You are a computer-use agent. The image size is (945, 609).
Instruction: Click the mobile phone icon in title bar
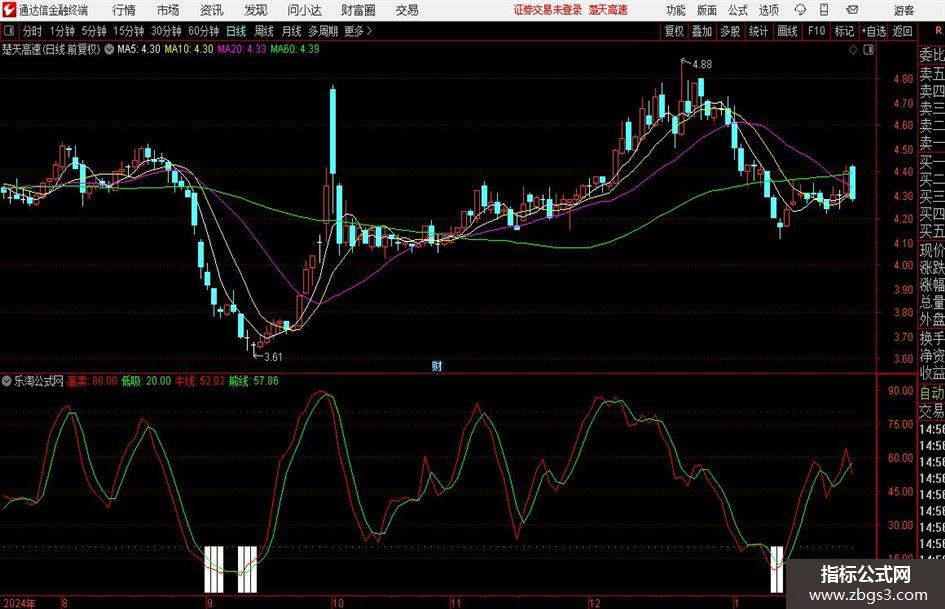pos(824,10)
